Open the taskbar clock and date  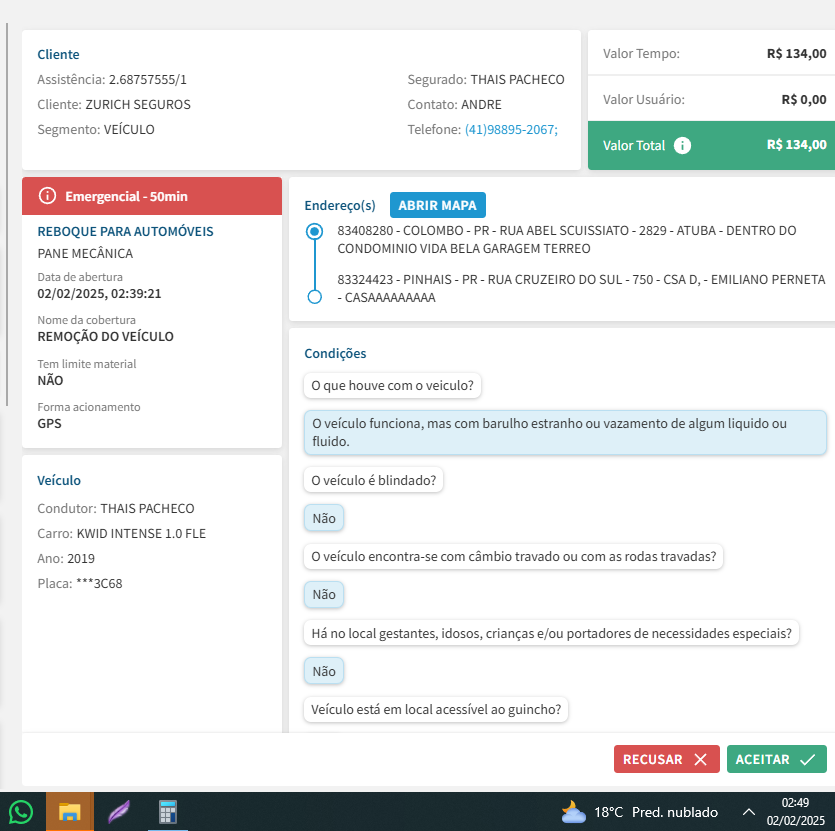click(794, 811)
